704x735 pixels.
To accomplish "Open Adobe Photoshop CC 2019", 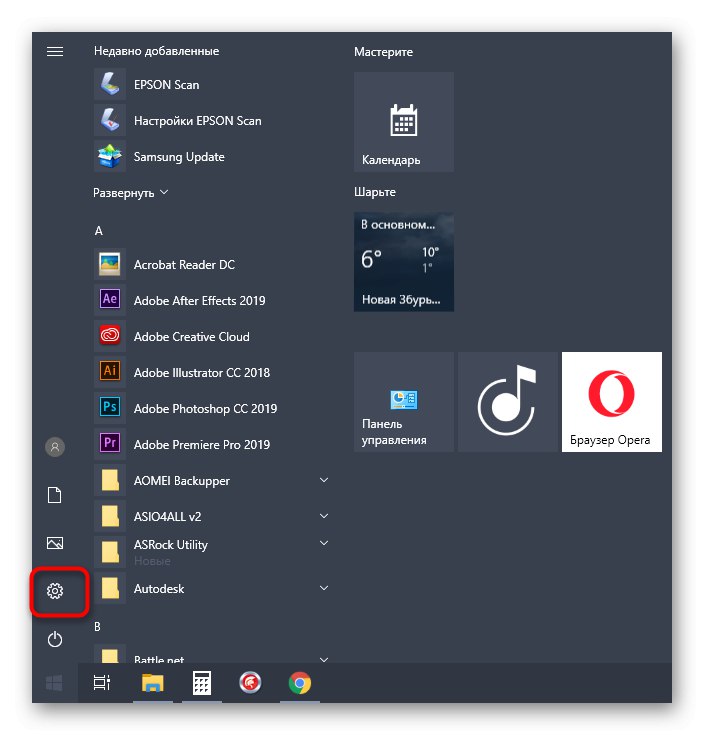I will pos(211,408).
